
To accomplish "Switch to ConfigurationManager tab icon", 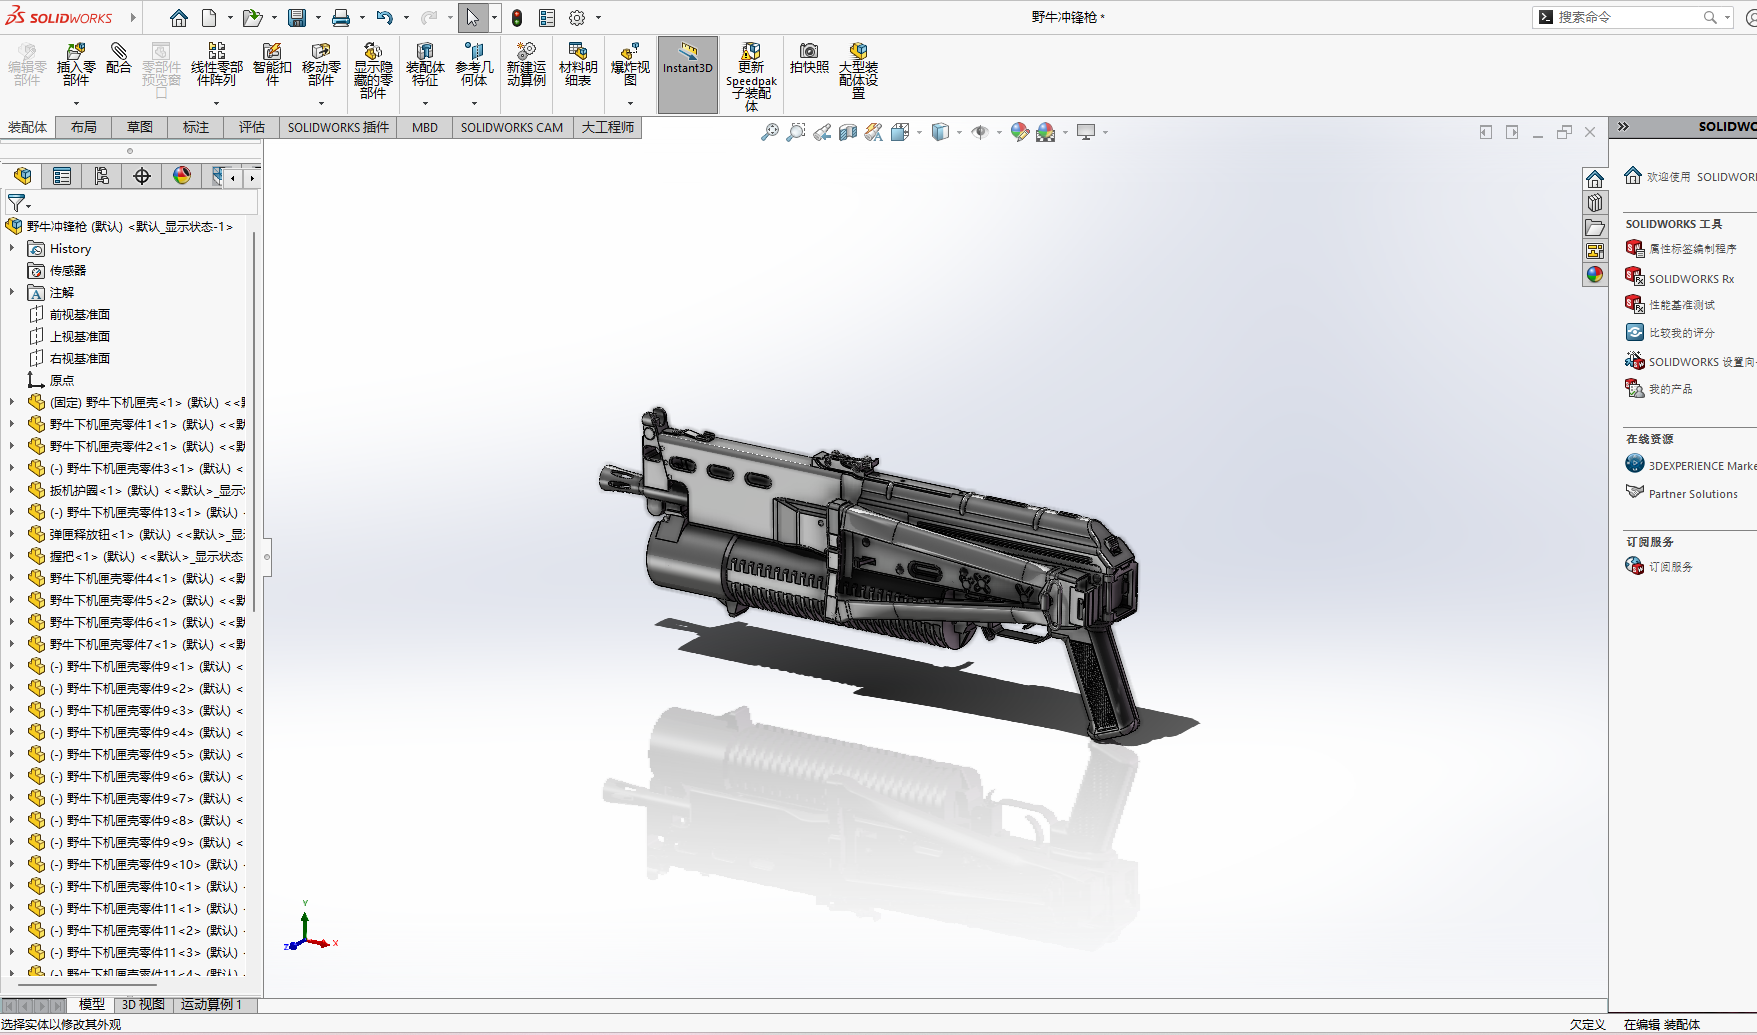I will tap(102, 177).
